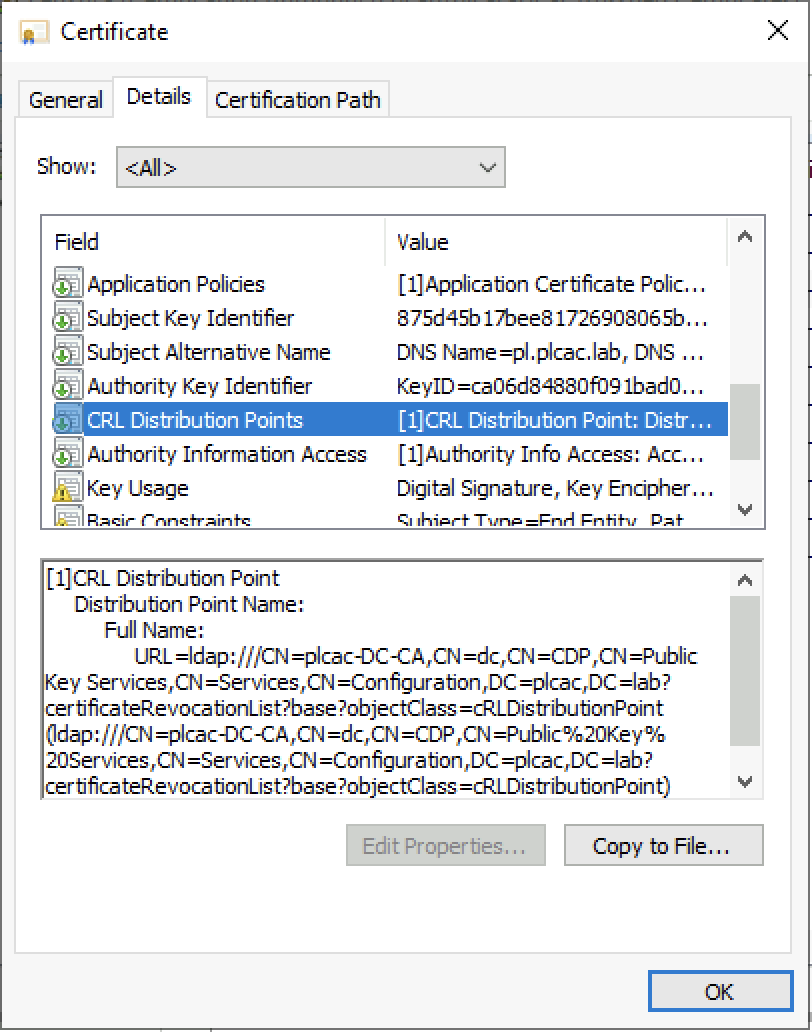This screenshot has width=812, height=1032.
Task: Click the Authority Information Access icon
Action: click(67, 455)
